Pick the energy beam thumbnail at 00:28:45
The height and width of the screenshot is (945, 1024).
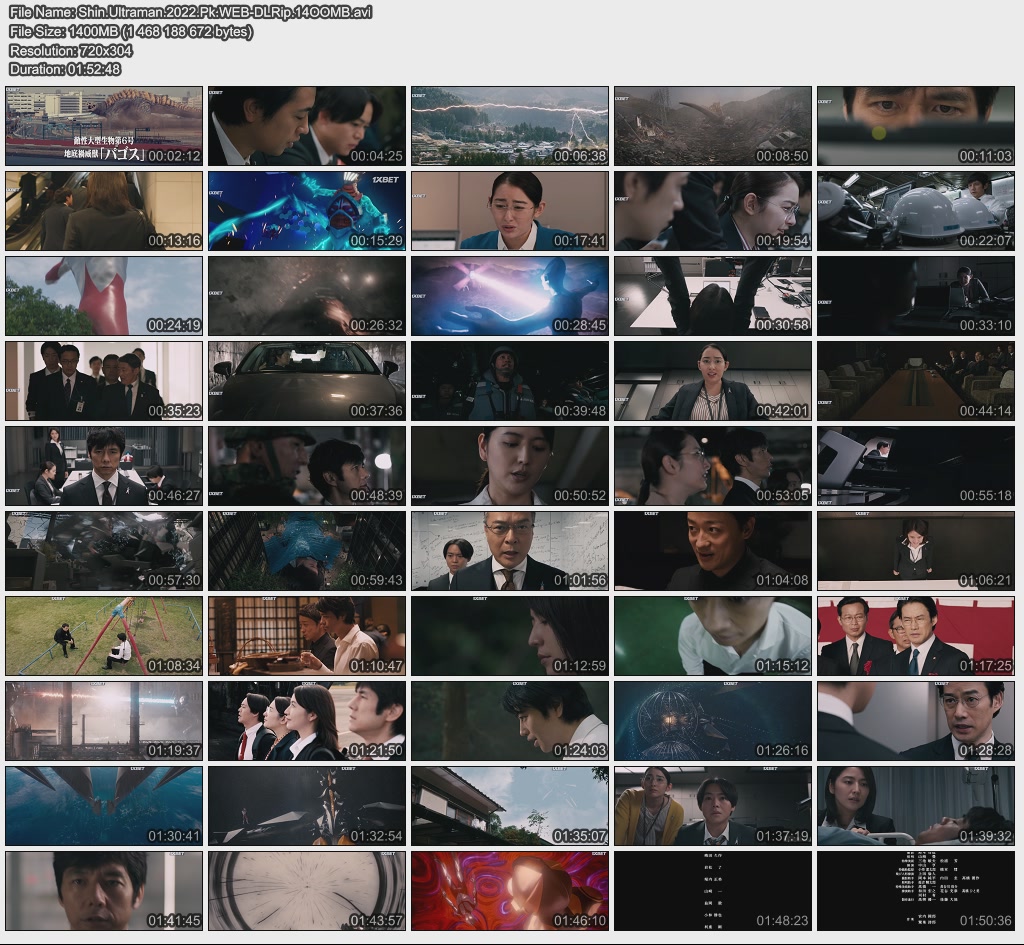click(x=509, y=296)
